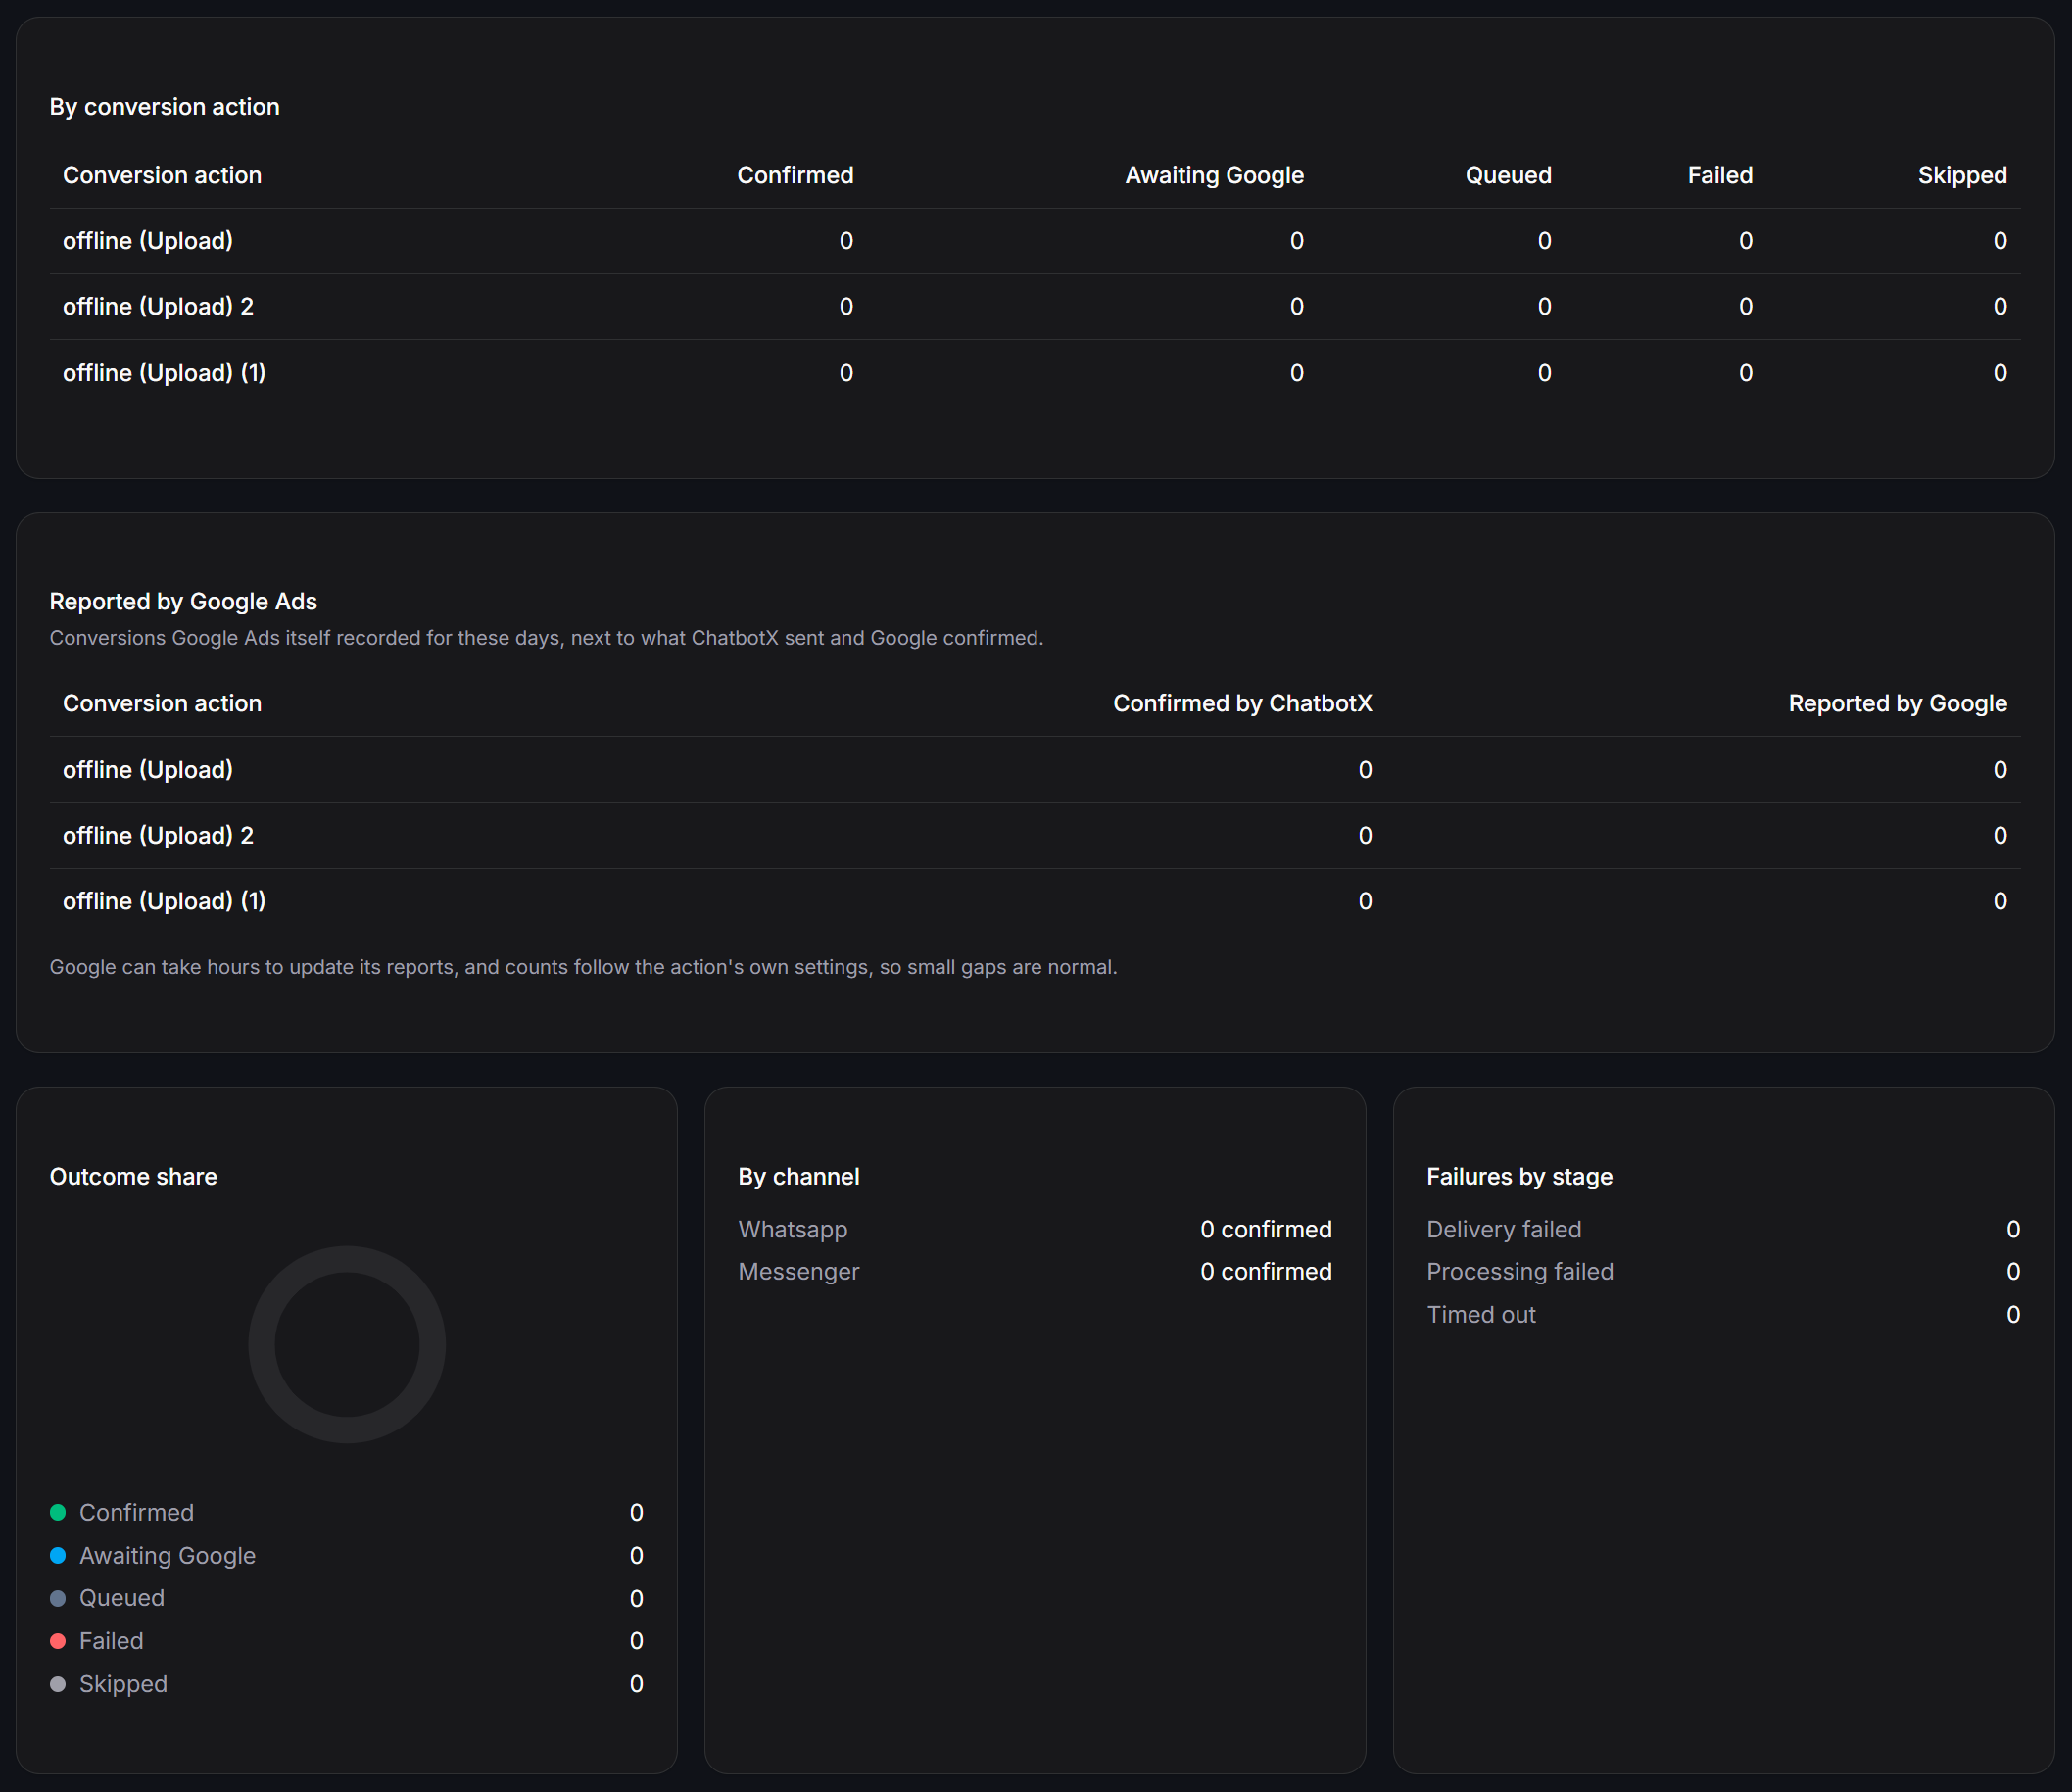Click the Outcome share donut chart

(347, 1344)
